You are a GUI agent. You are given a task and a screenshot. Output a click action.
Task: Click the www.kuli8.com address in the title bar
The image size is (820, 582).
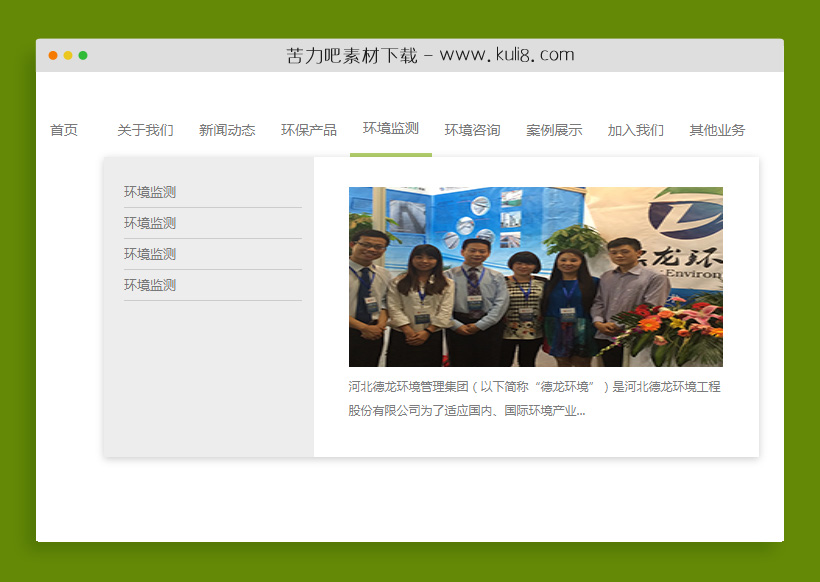(507, 55)
